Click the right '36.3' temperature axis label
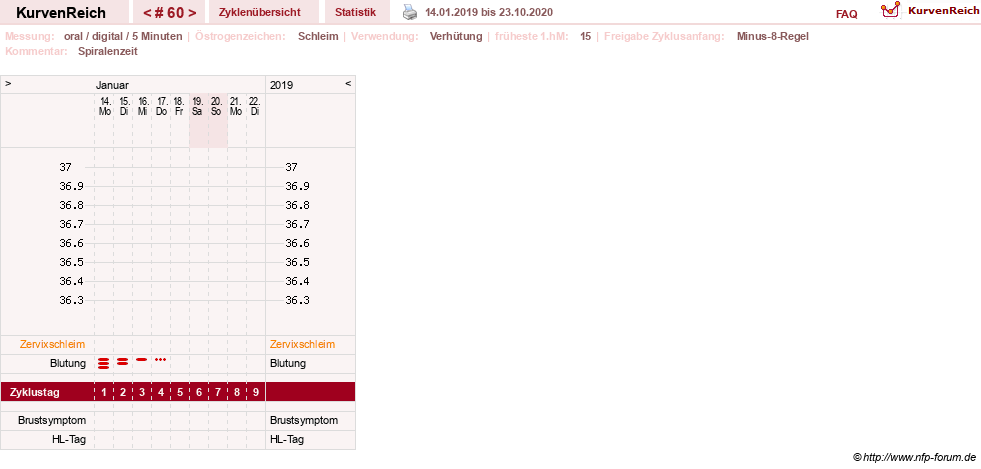This screenshot has width=981, height=469. (x=297, y=300)
